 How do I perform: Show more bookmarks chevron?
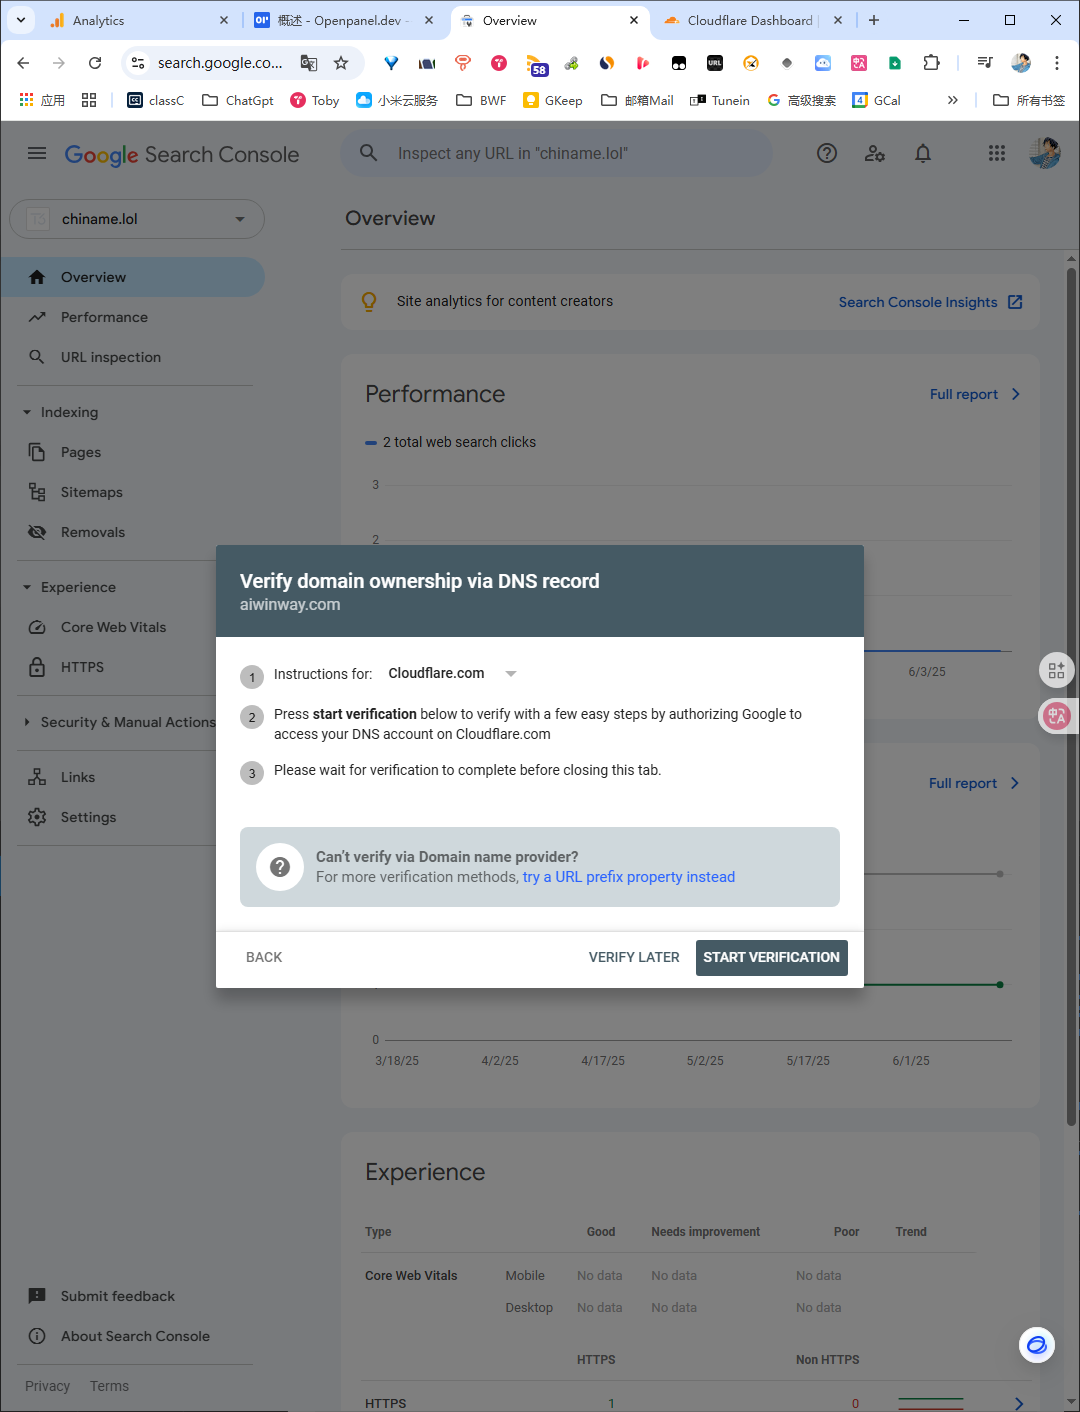click(x=953, y=100)
